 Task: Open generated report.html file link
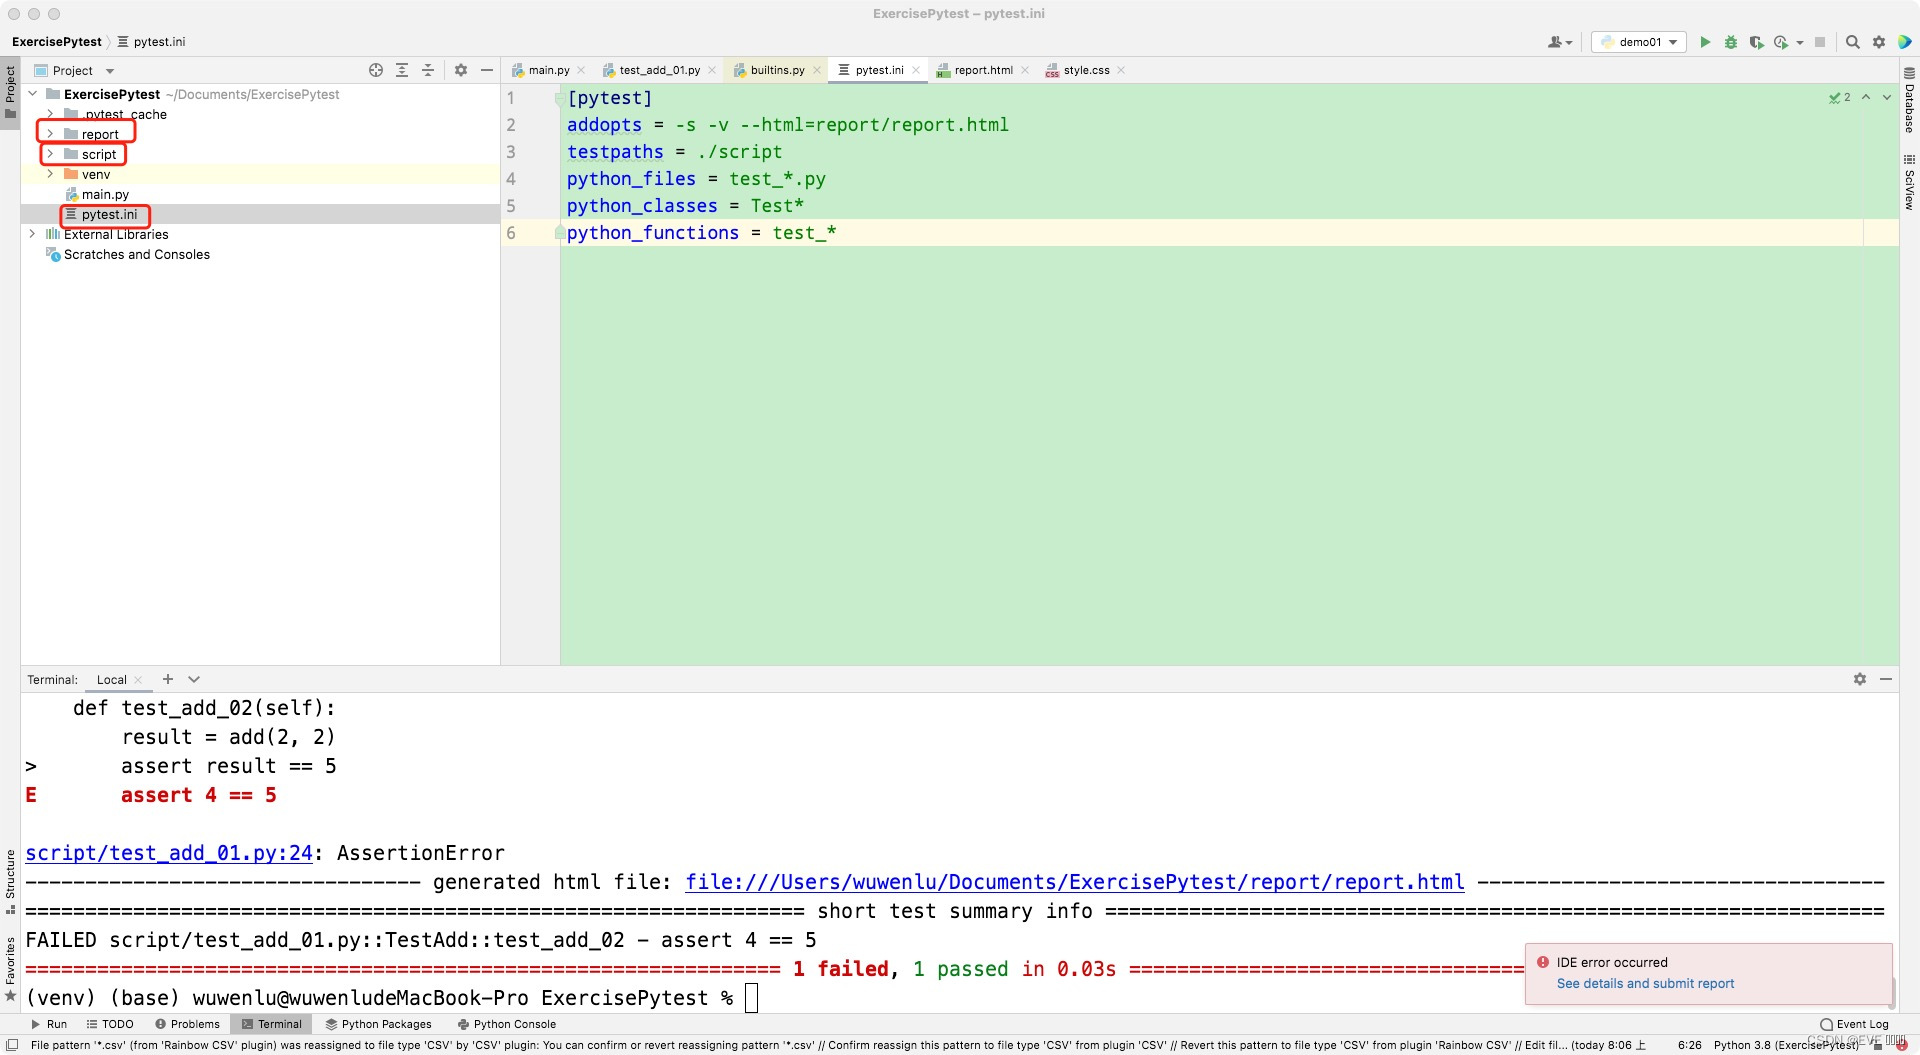point(1075,882)
